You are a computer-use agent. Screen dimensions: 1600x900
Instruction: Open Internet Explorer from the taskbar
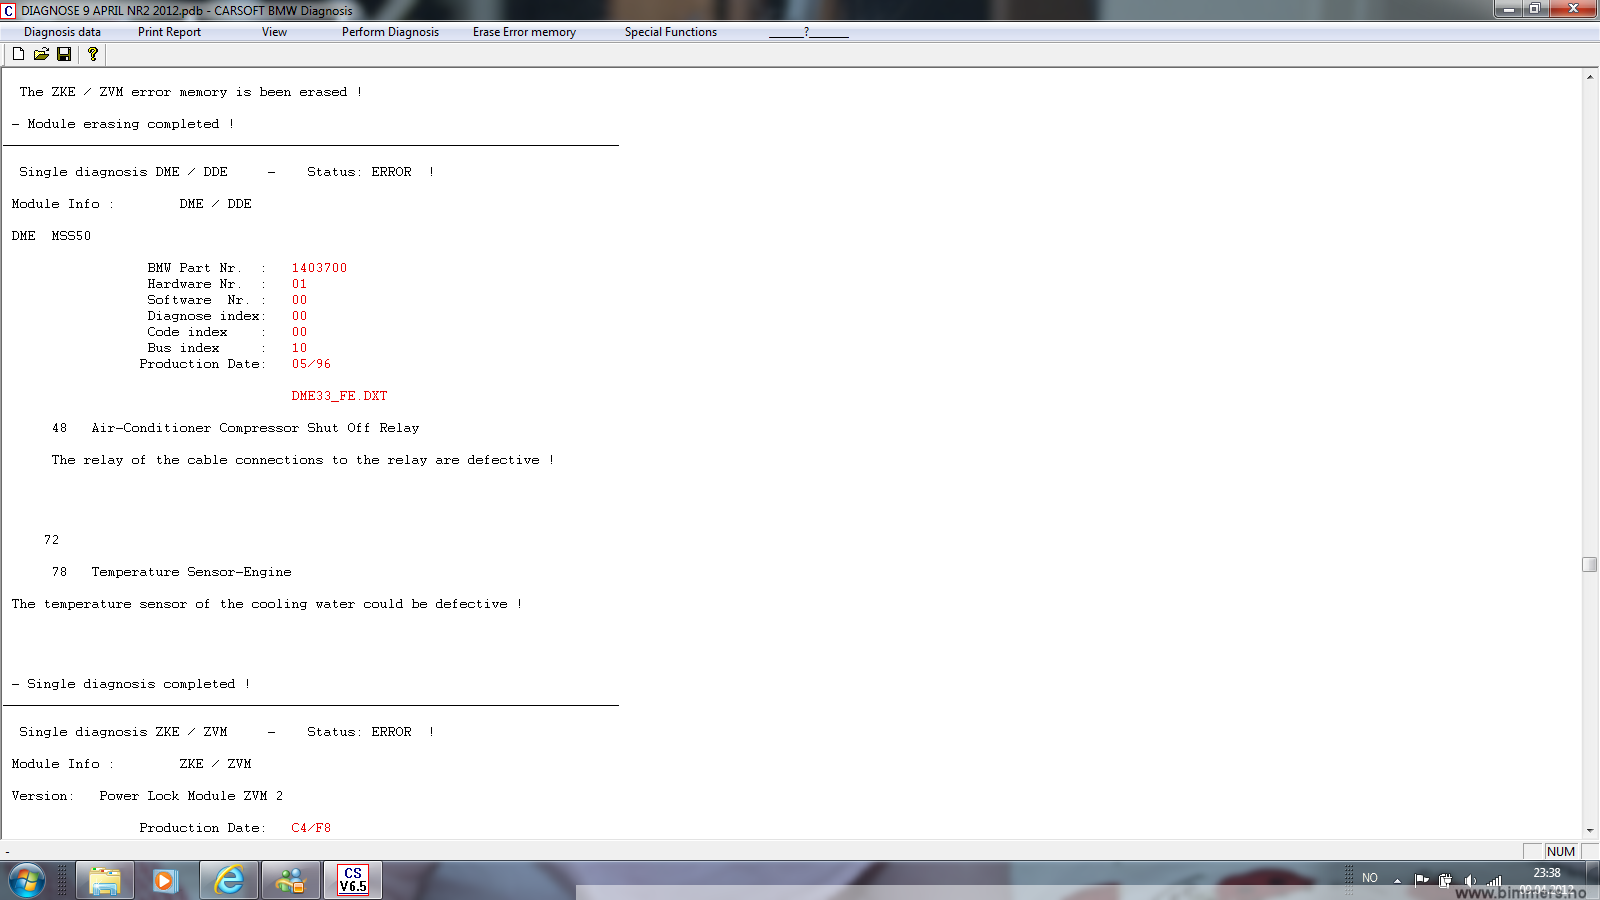click(x=229, y=880)
